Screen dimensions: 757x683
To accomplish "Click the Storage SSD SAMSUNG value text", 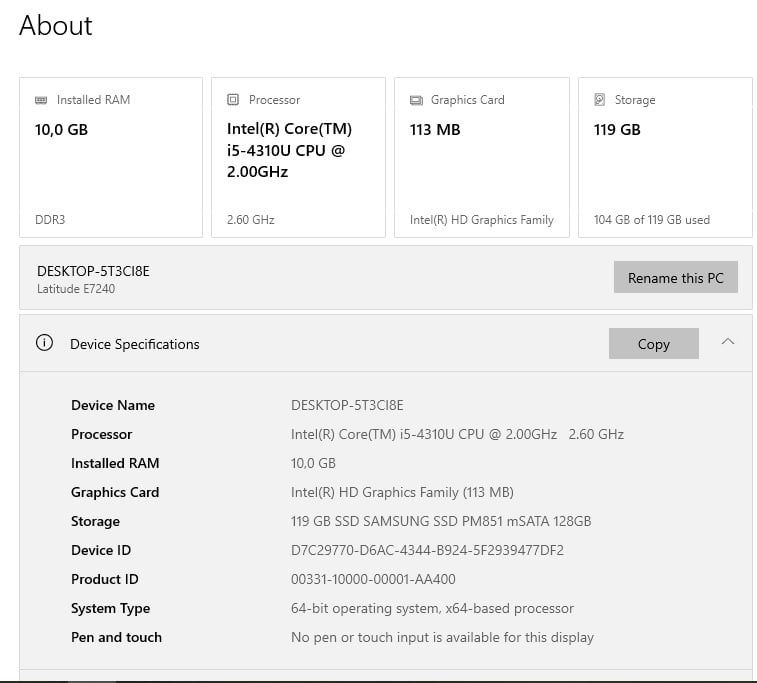I will pos(441,521).
